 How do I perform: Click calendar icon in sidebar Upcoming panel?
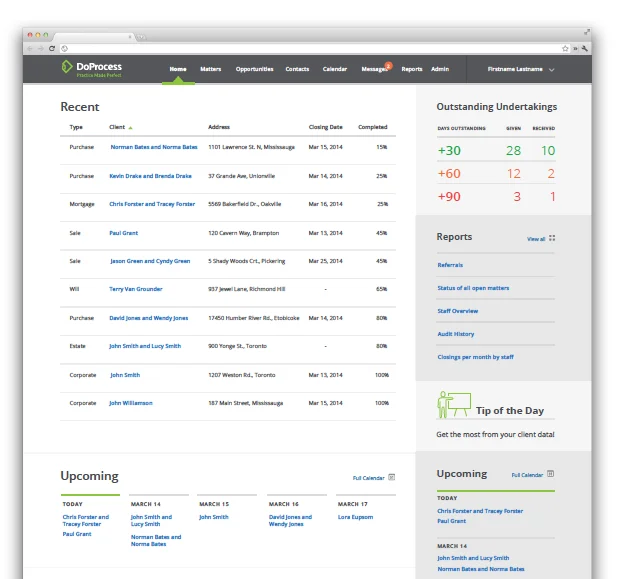coord(550,474)
